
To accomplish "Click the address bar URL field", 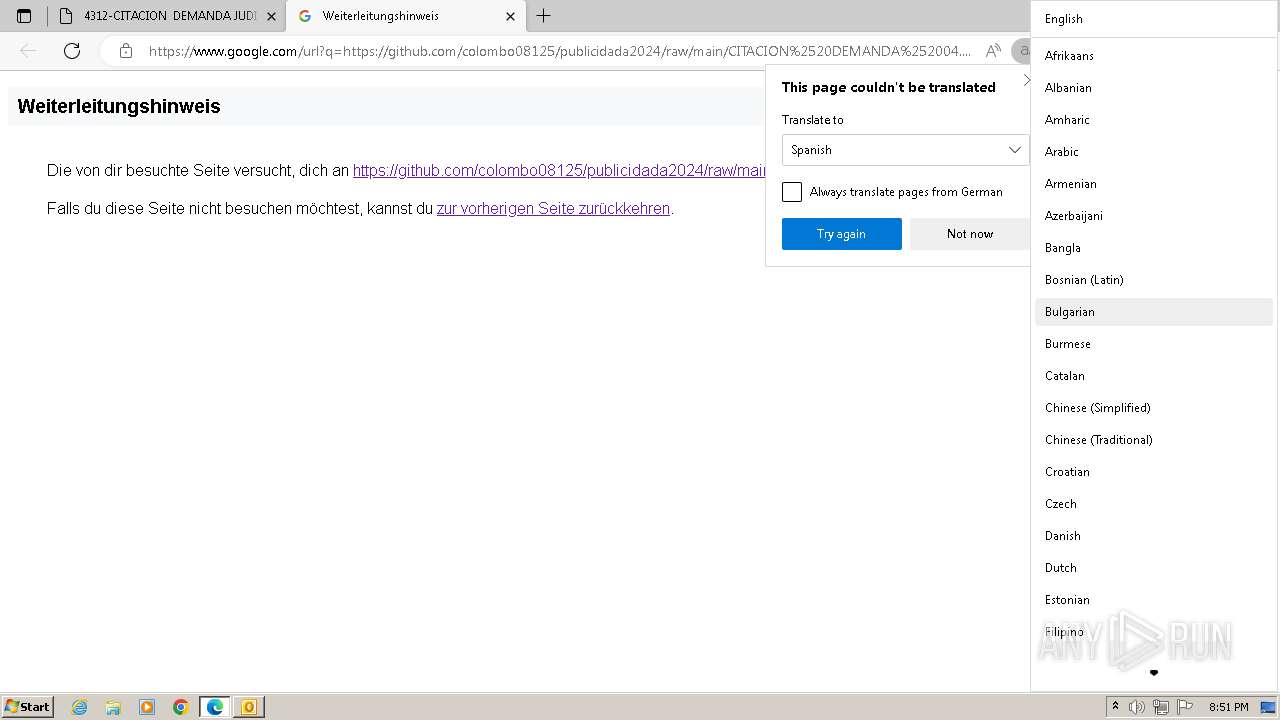I will click(560, 51).
